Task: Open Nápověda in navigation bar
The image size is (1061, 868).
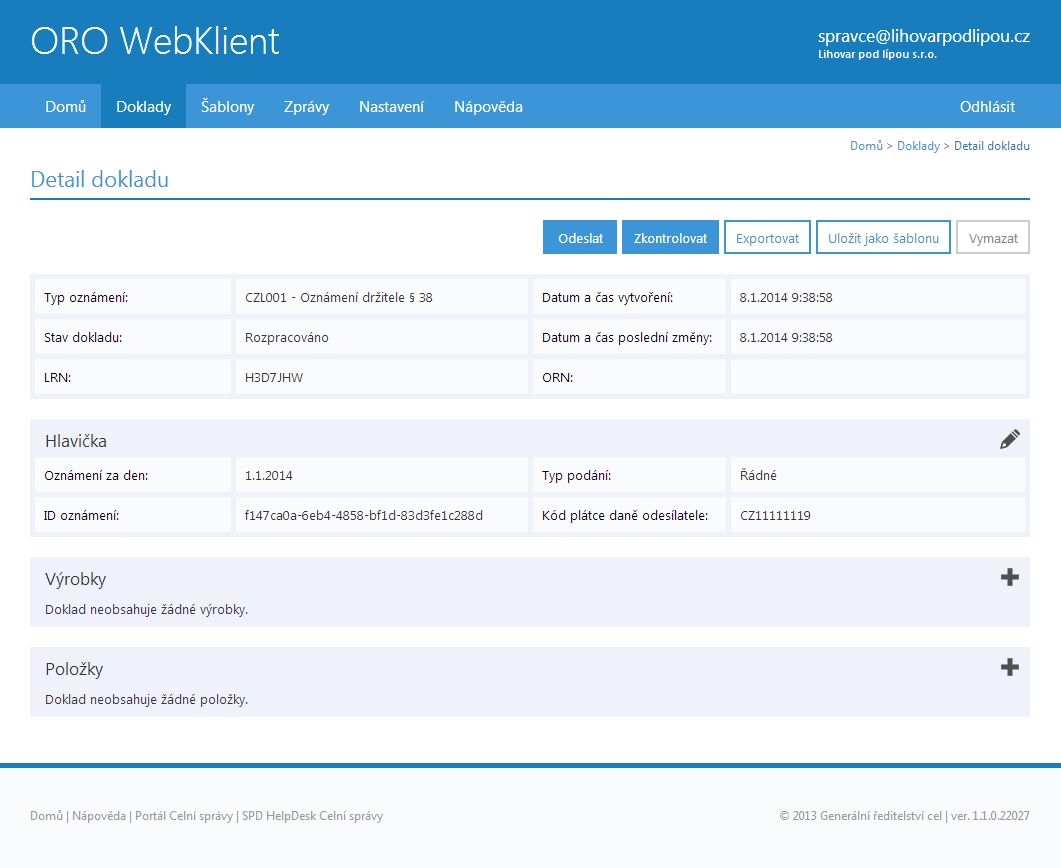Action: coord(488,106)
